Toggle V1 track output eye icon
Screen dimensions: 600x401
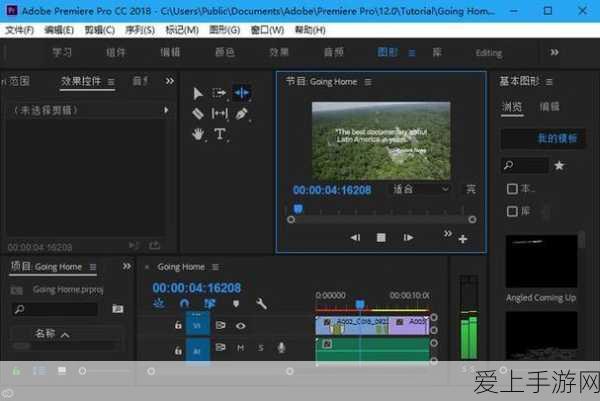point(240,326)
